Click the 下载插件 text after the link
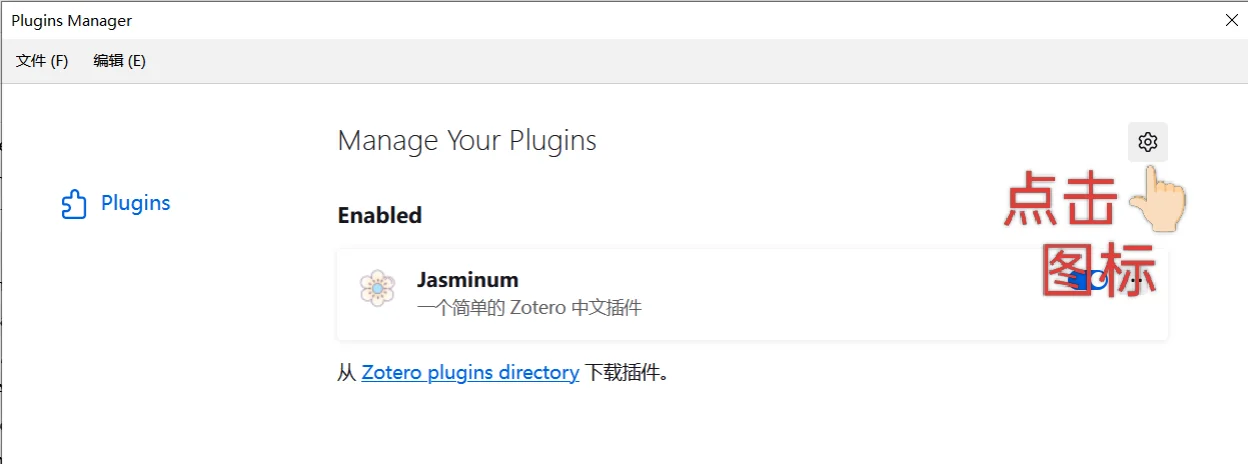This screenshot has width=1248, height=464. [625, 373]
